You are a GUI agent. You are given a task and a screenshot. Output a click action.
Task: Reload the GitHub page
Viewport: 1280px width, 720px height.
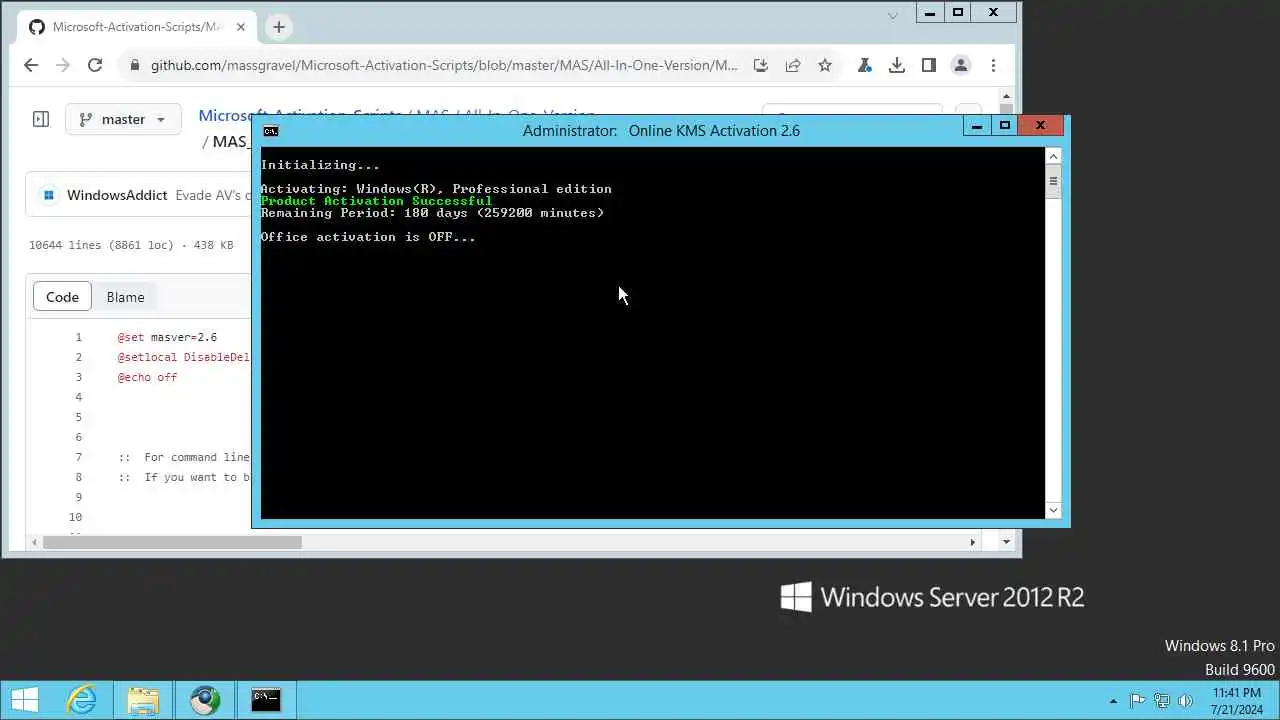tap(95, 65)
